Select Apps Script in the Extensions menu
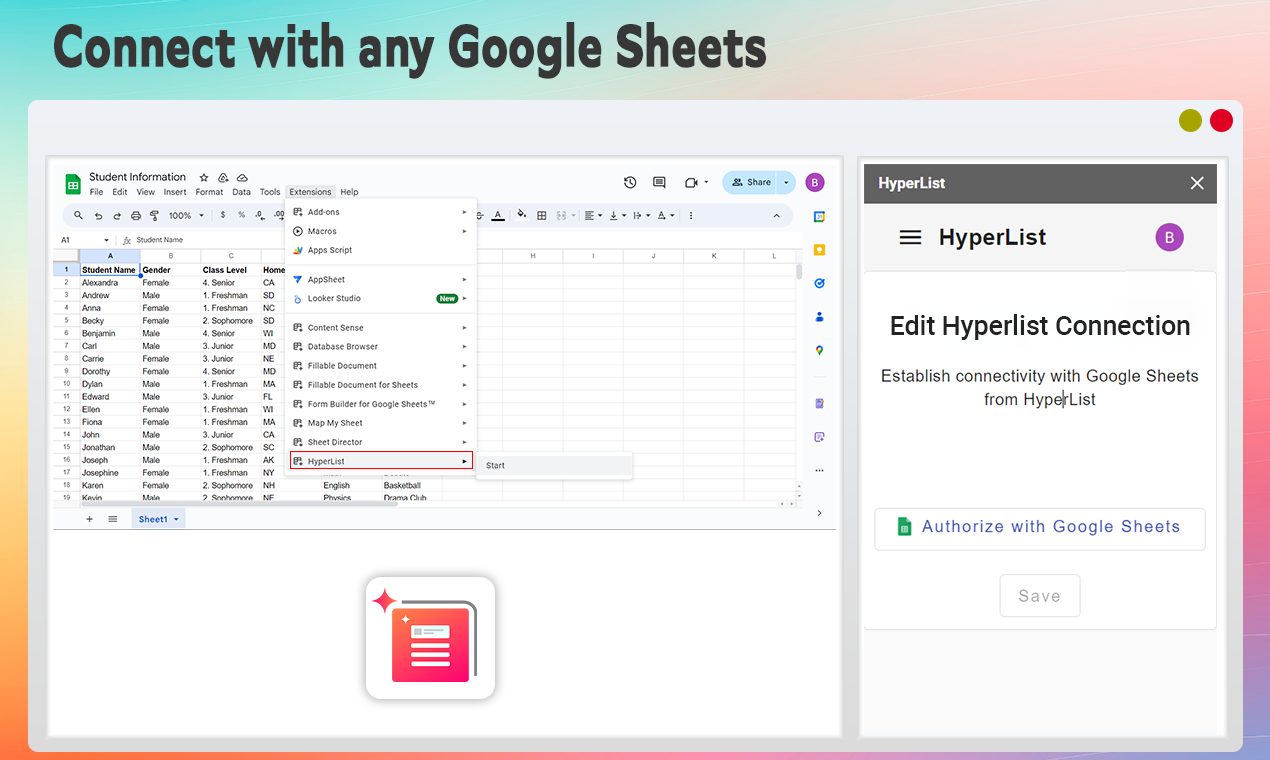 [x=380, y=250]
